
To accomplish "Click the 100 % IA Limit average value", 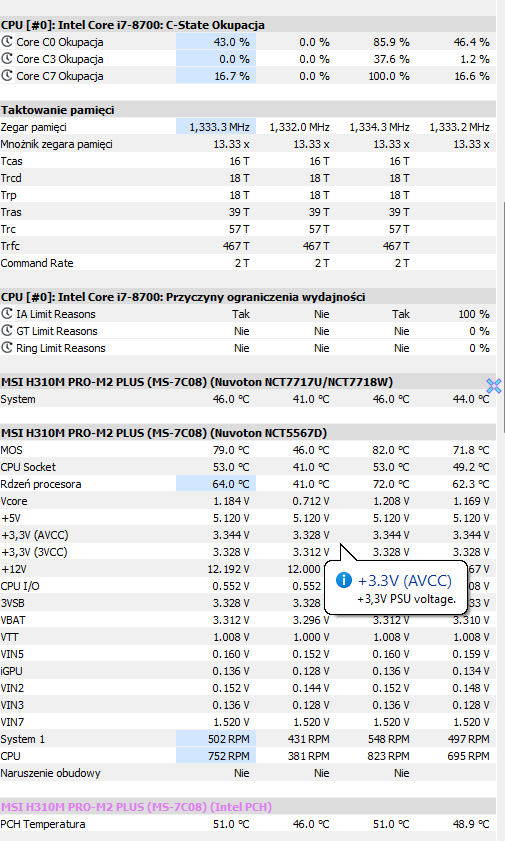I will [474, 314].
